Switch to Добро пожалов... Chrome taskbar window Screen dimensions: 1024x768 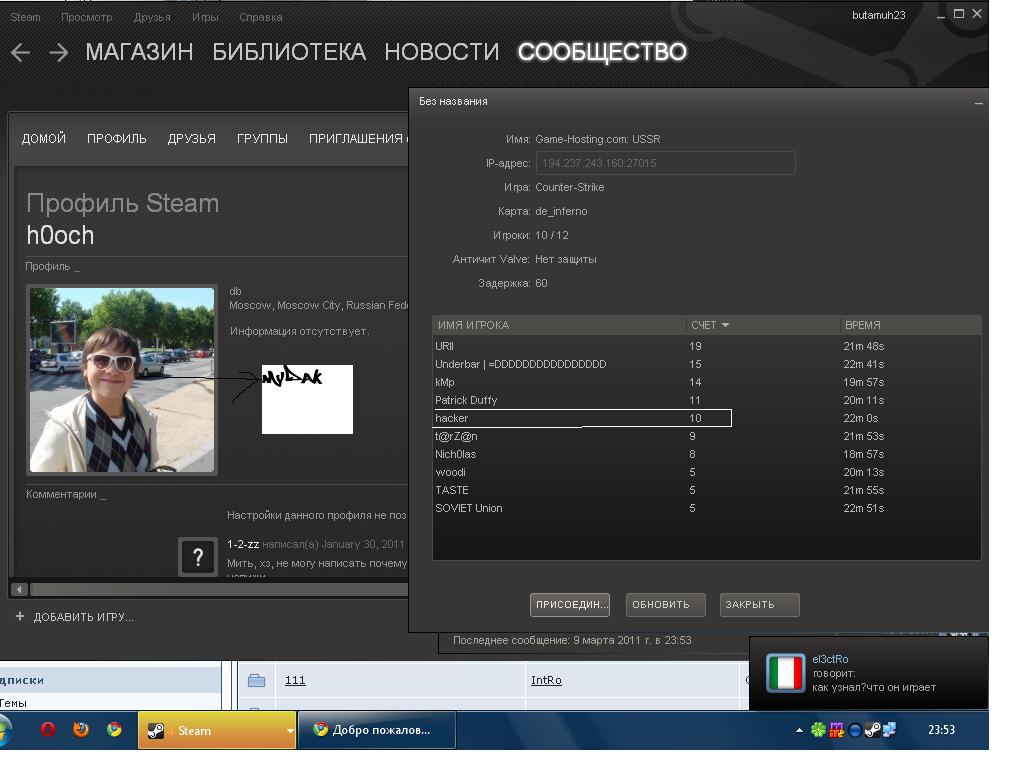tap(376, 730)
